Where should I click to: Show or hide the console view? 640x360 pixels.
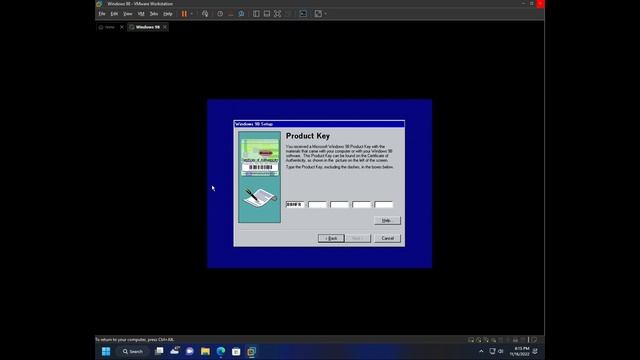click(303, 13)
